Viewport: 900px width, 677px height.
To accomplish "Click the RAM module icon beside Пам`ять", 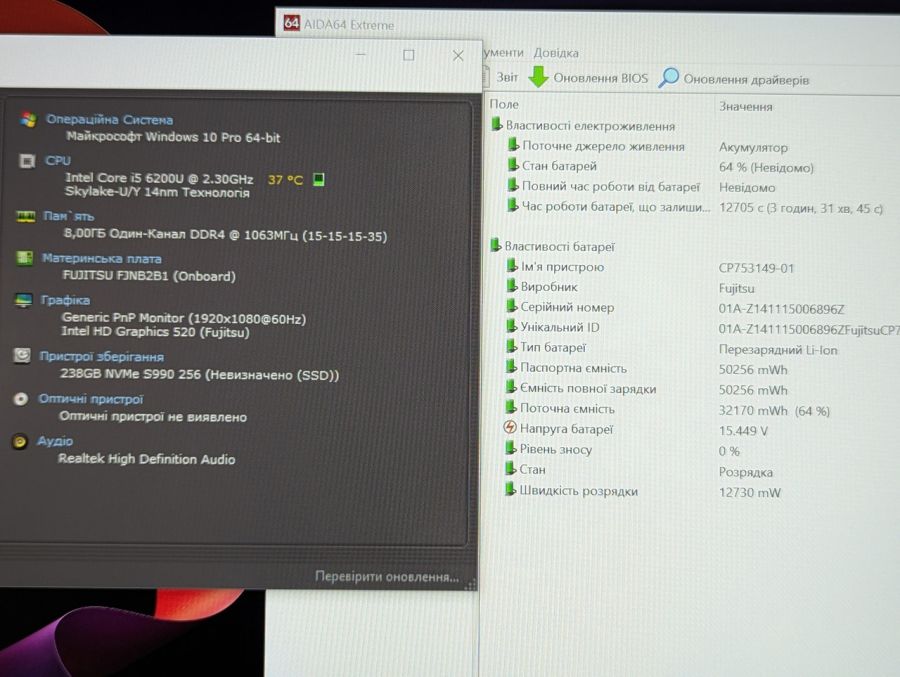I will (x=25, y=216).
